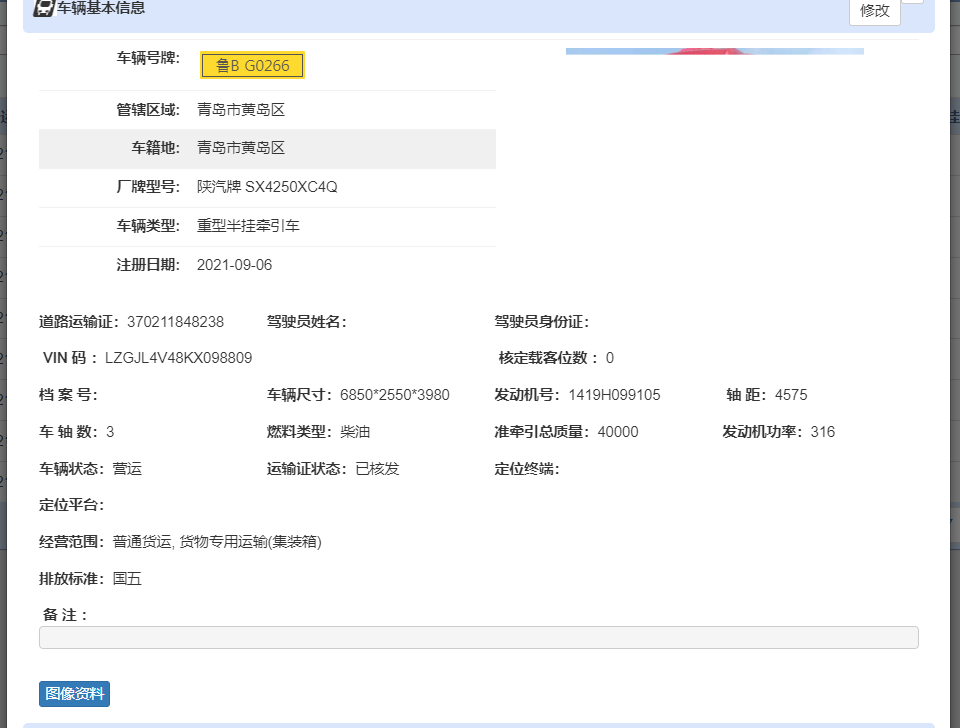Screen dimensions: 960x728
Task: Select the 车籍地 highlighted row
Action: point(267,148)
